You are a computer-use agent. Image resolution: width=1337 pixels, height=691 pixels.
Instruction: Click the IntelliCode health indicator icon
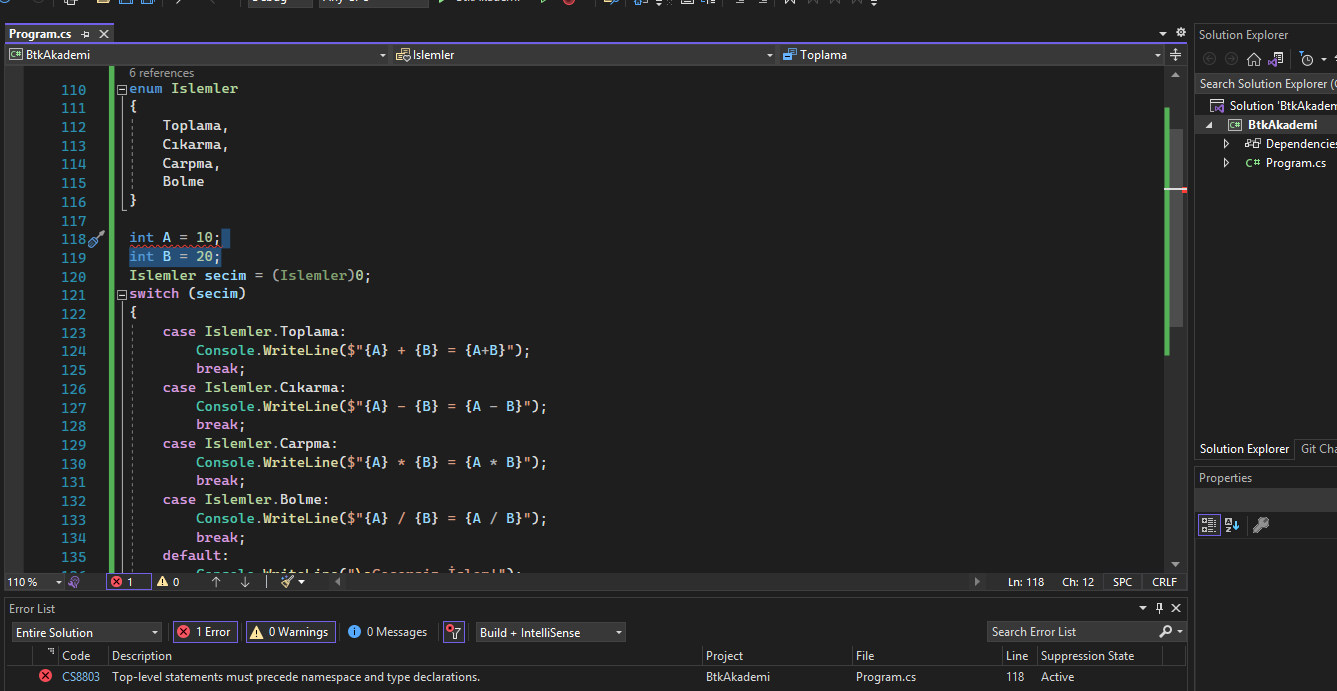click(x=73, y=581)
